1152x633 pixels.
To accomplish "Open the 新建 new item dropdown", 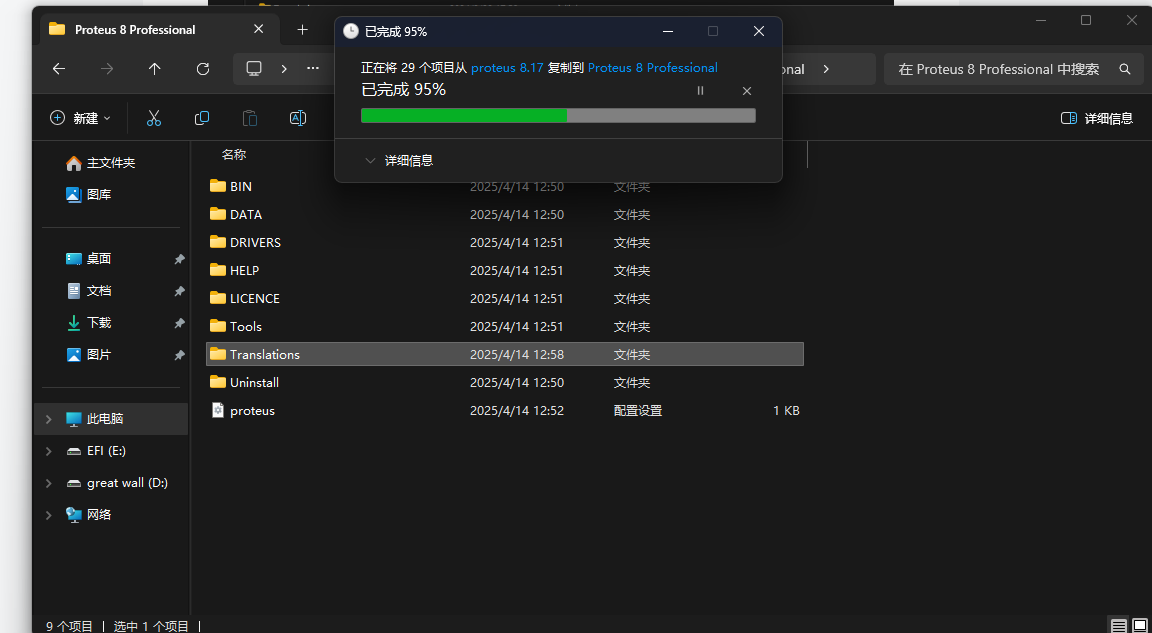I will coord(80,117).
